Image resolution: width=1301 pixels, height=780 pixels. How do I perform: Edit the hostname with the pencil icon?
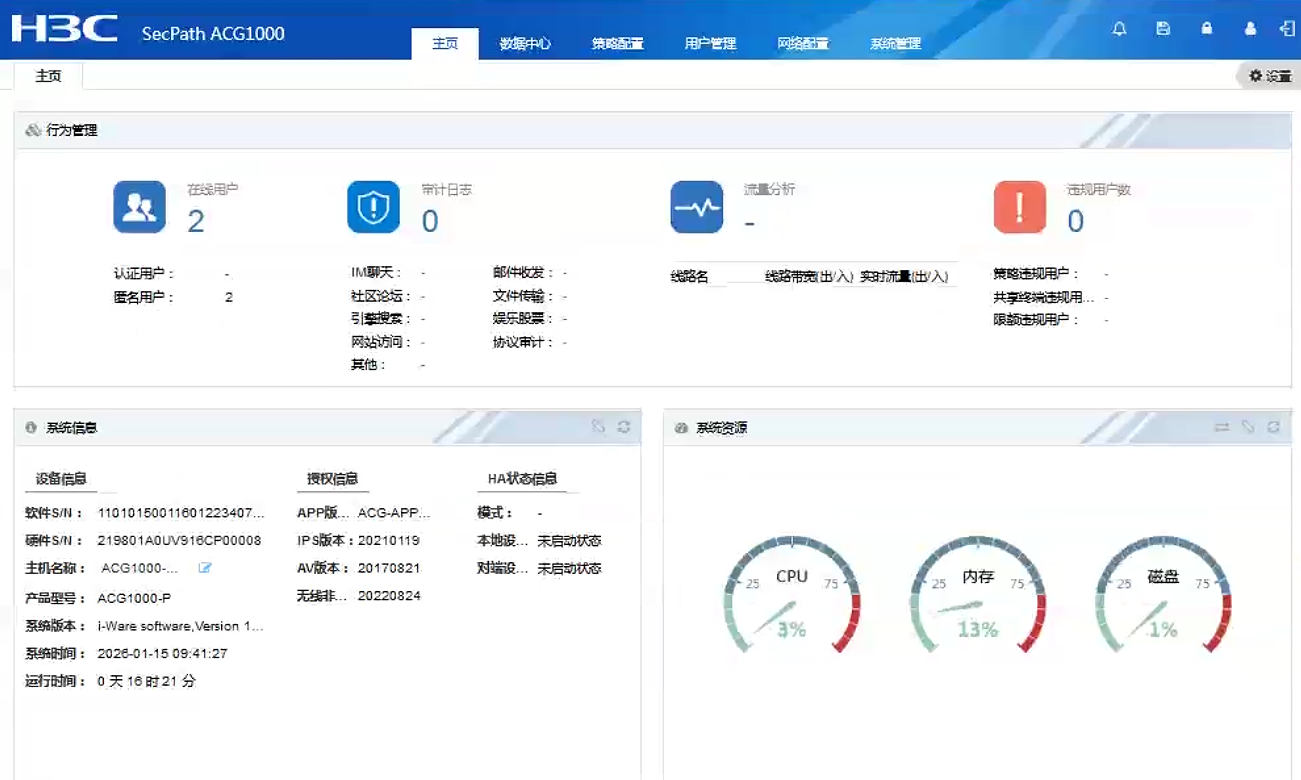coord(205,568)
